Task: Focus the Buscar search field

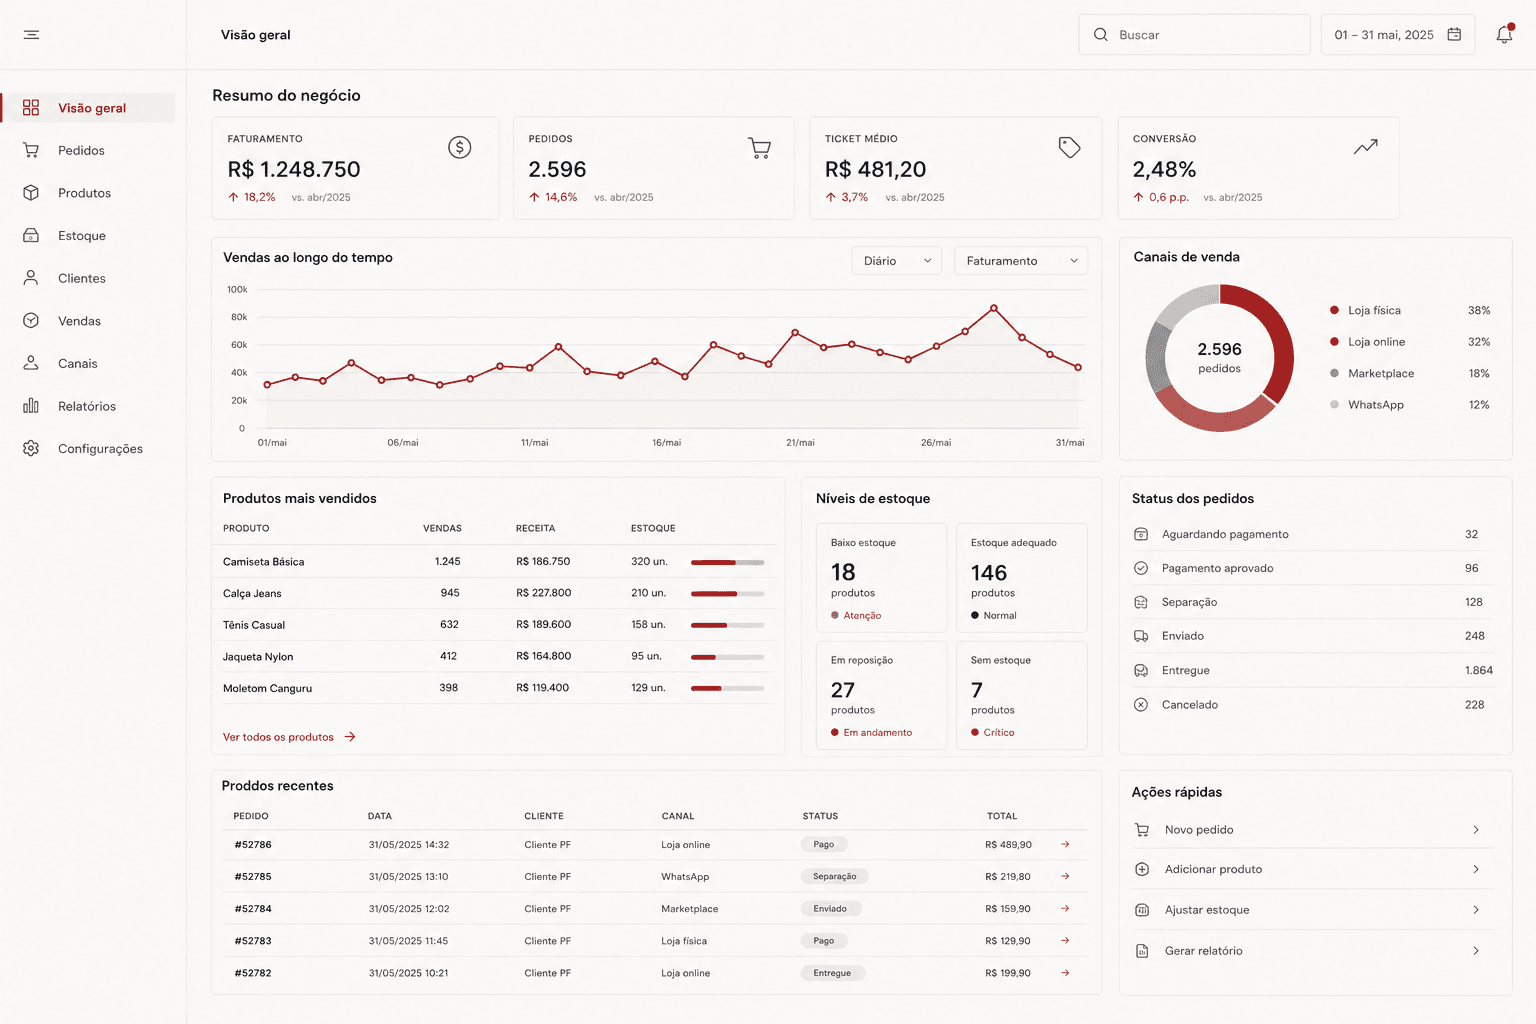Action: (1194, 35)
